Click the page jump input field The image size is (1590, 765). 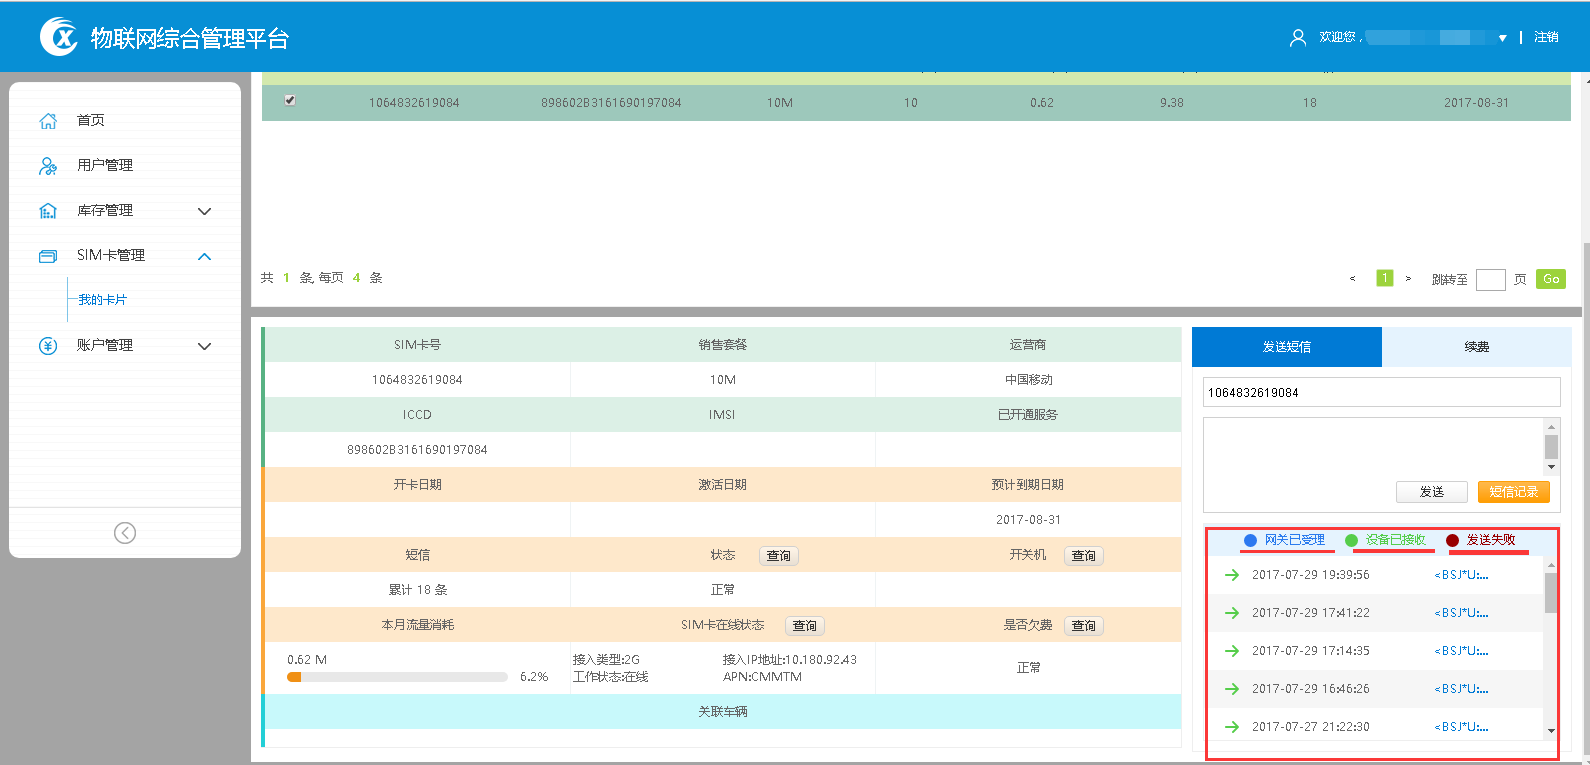1490,280
